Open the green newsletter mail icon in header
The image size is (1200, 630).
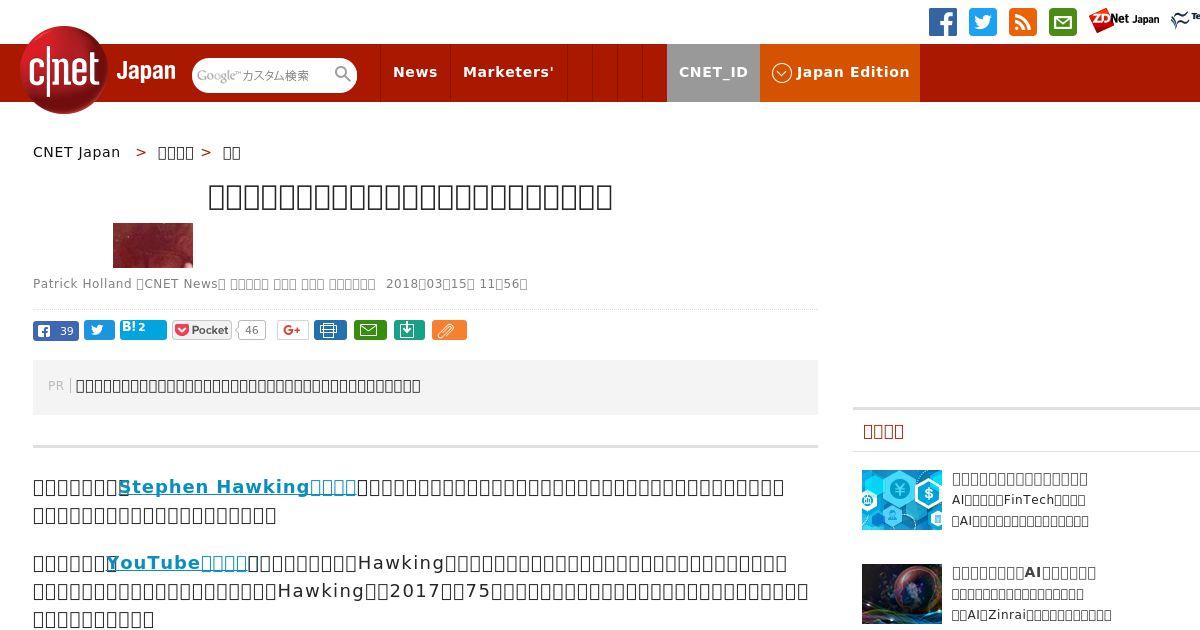click(1063, 22)
